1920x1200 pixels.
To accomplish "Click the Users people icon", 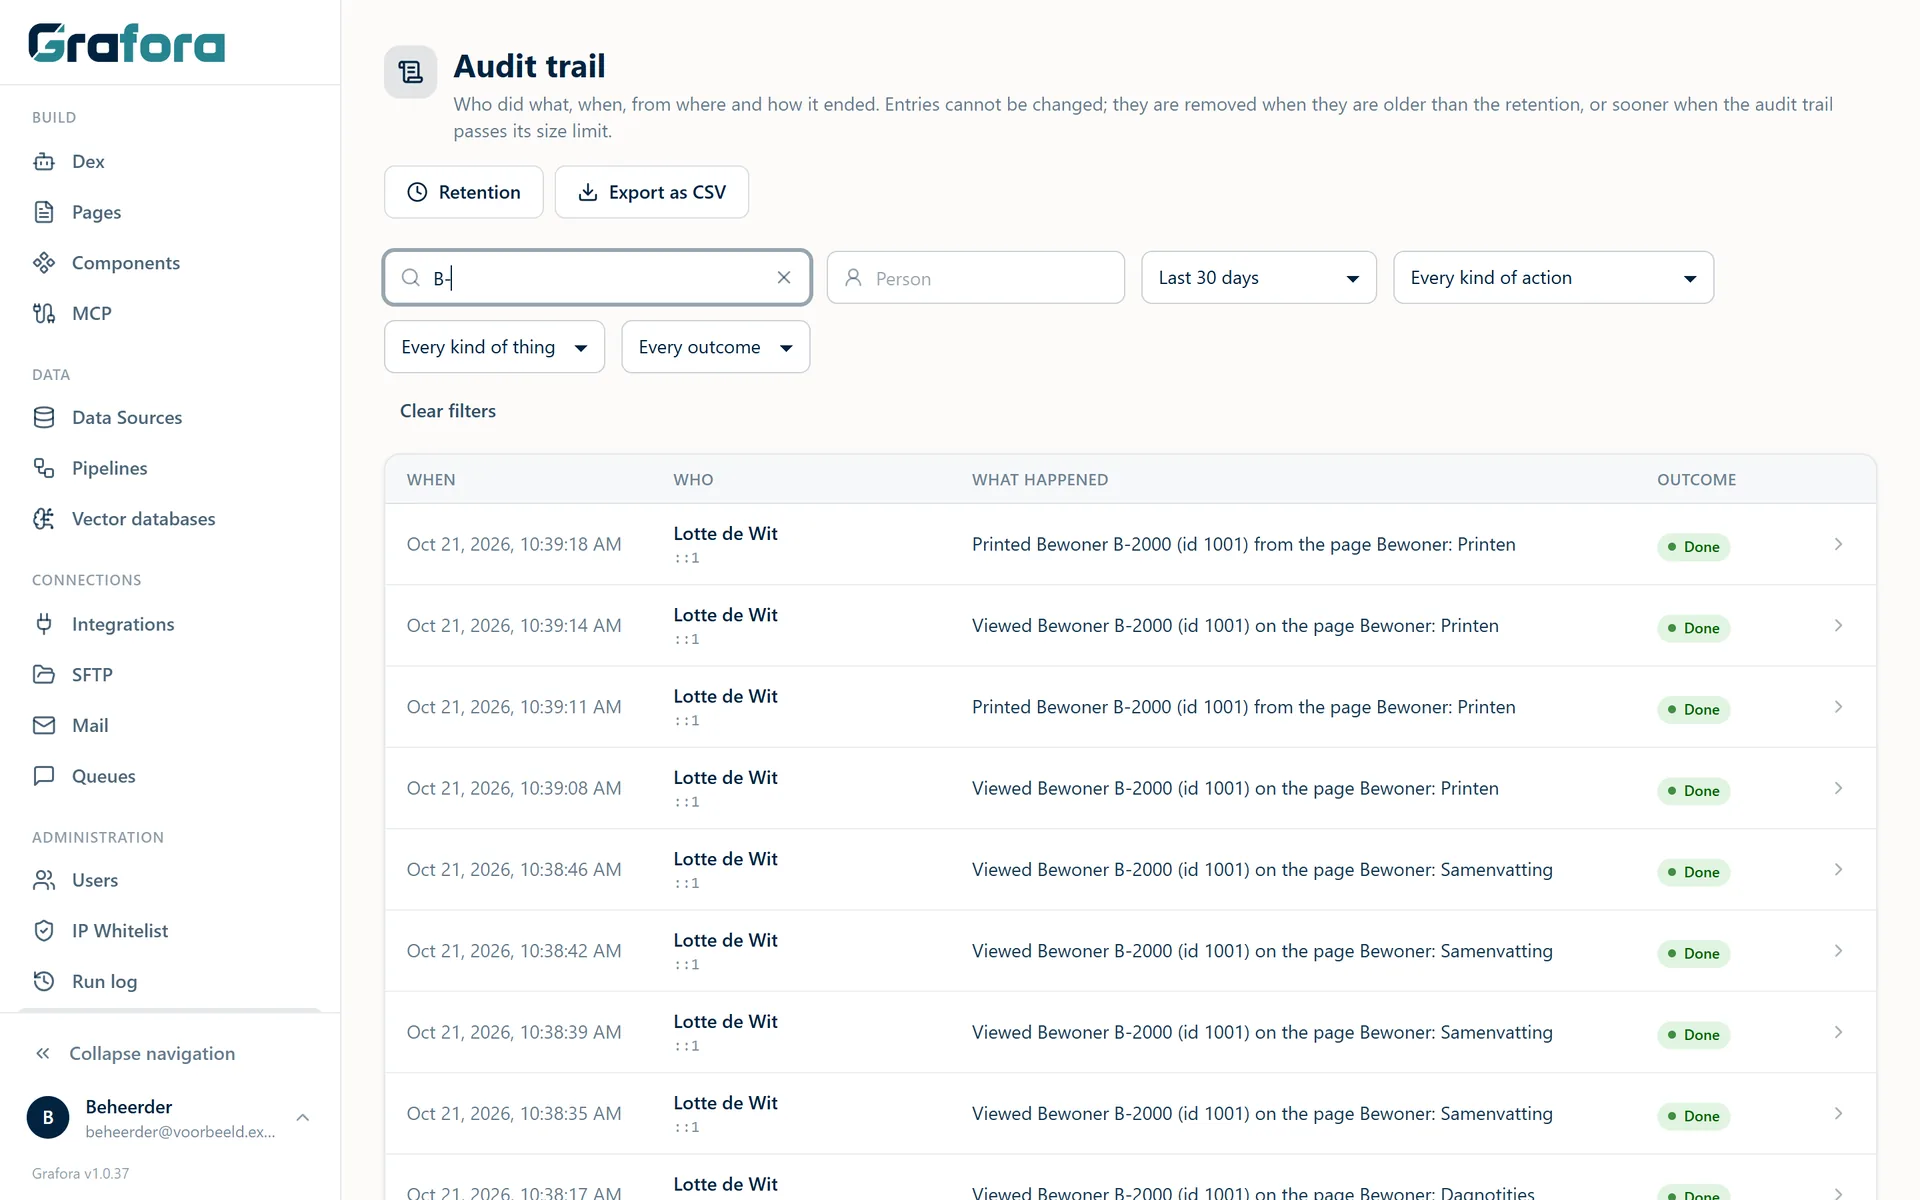I will click(x=44, y=880).
